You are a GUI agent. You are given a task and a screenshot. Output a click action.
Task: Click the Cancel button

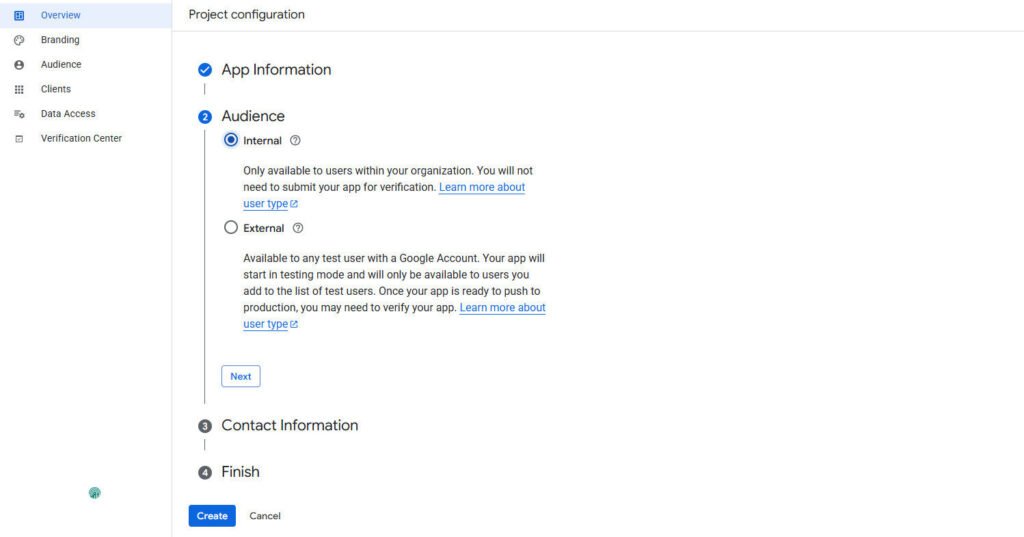click(264, 515)
